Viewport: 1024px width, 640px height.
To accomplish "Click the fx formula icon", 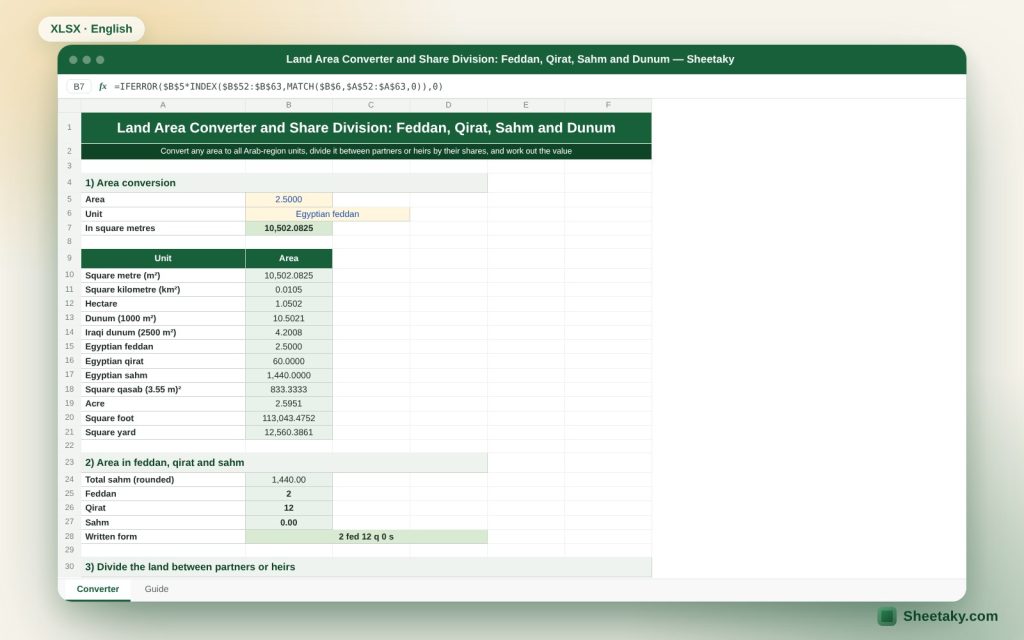I will (103, 86).
